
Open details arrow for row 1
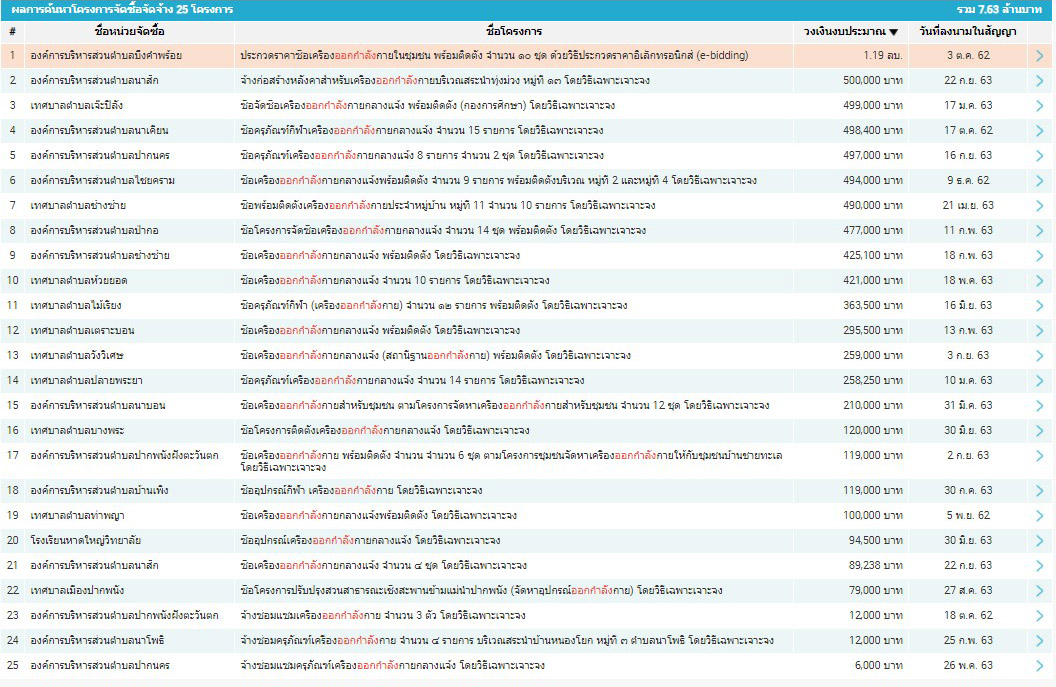[1040, 56]
